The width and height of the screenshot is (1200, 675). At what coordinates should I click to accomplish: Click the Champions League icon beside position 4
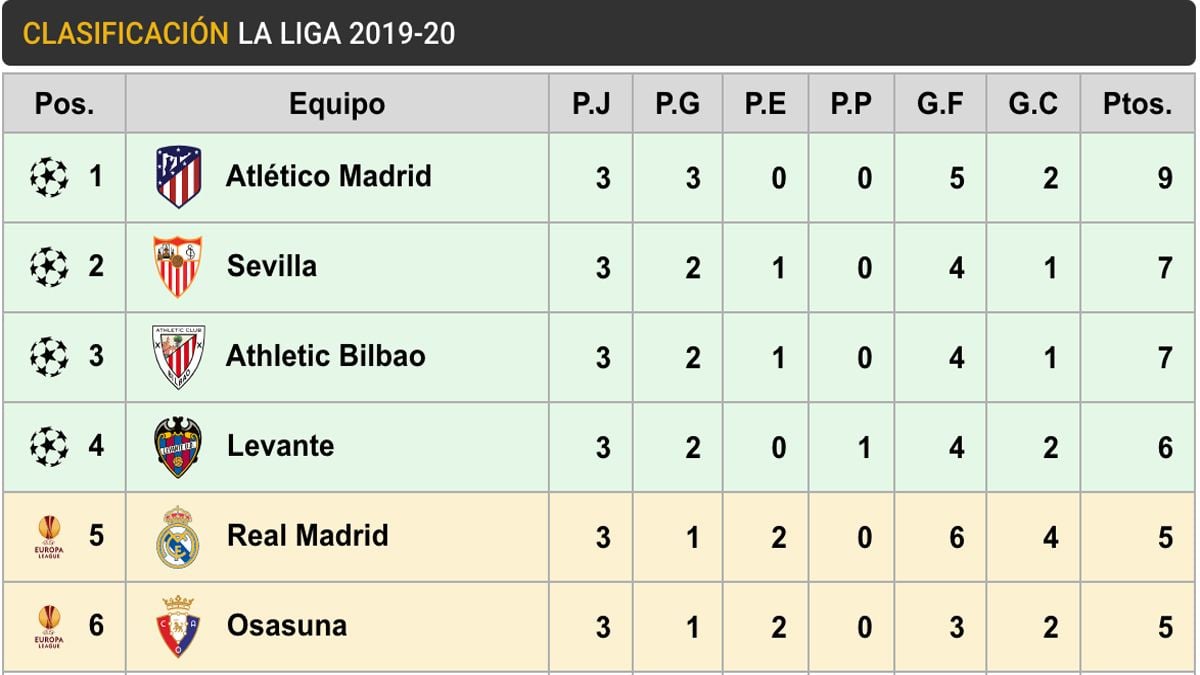tap(49, 447)
